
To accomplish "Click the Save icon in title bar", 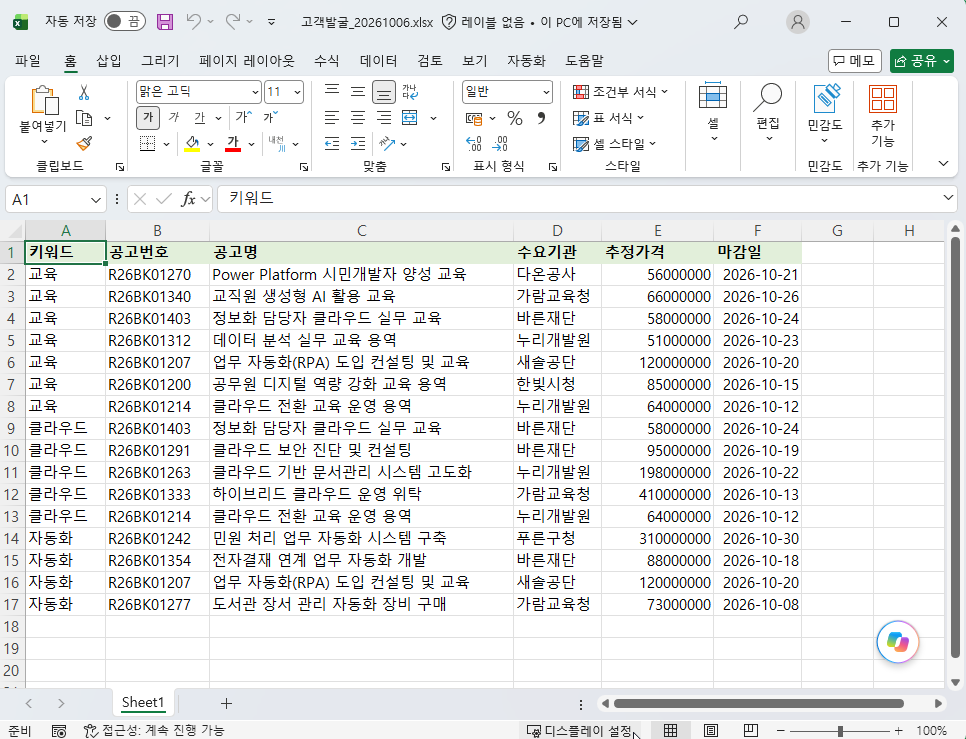I will [164, 22].
